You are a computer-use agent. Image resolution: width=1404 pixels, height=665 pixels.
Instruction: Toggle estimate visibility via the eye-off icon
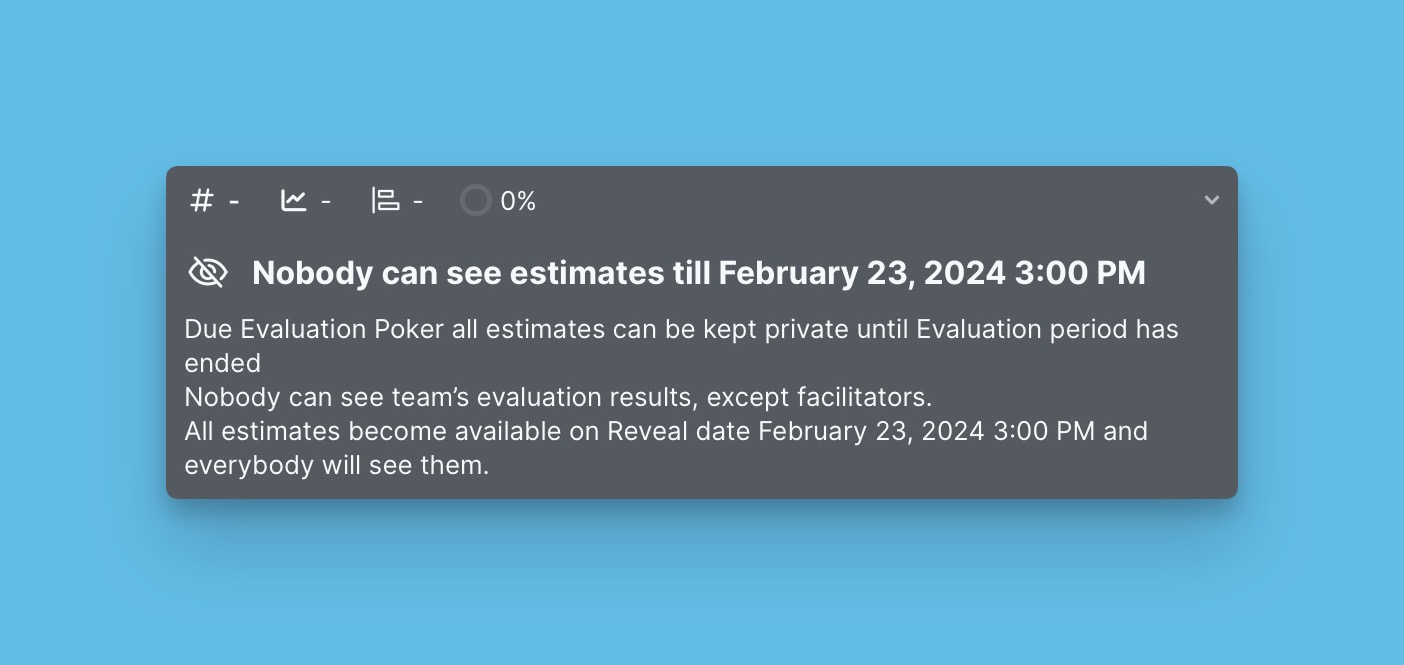click(208, 271)
